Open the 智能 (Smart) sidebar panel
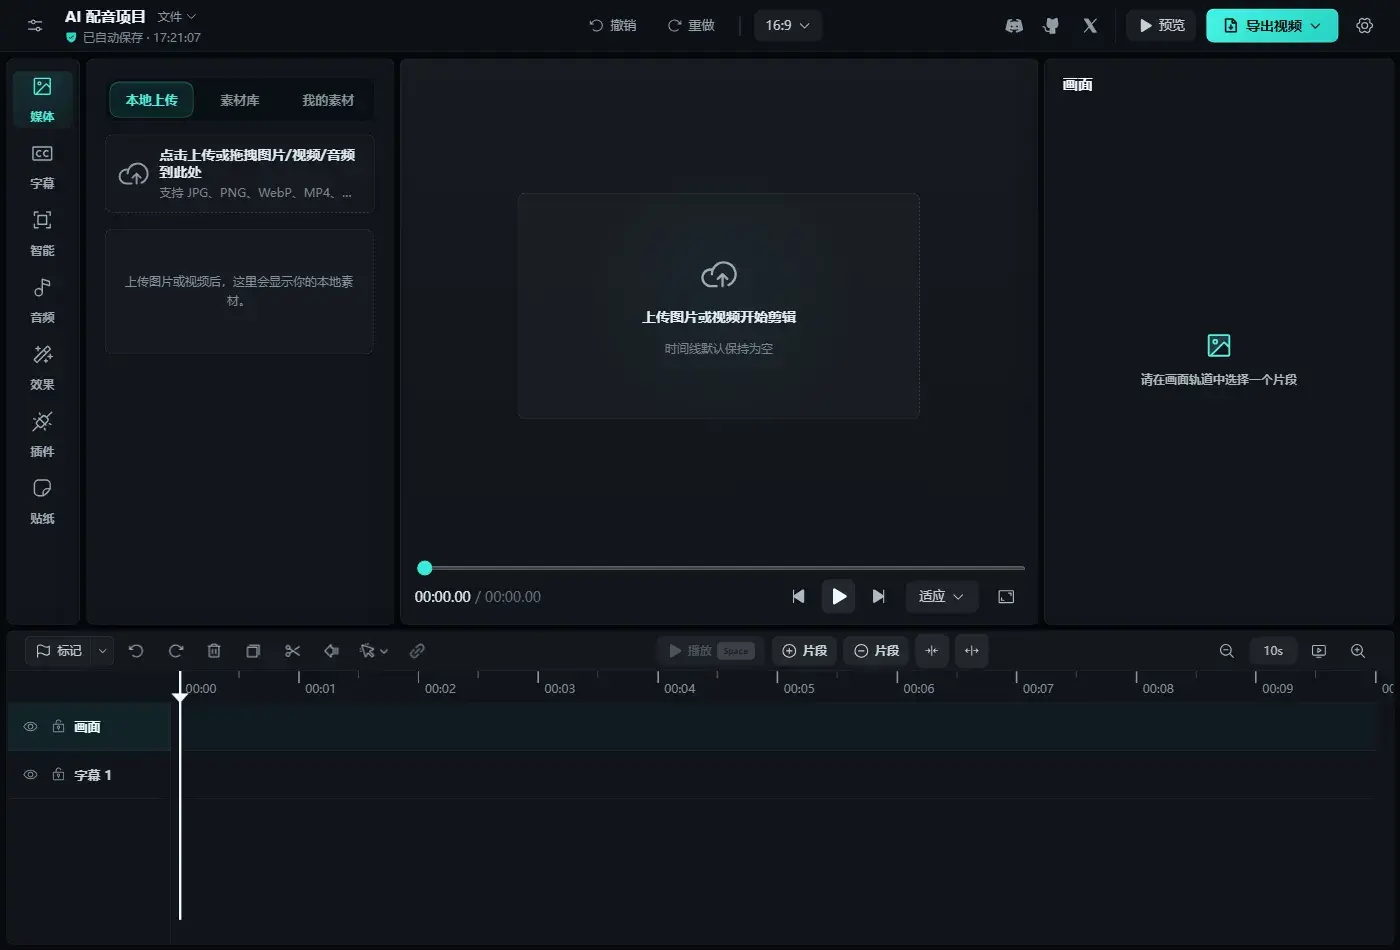The image size is (1400, 950). (42, 233)
